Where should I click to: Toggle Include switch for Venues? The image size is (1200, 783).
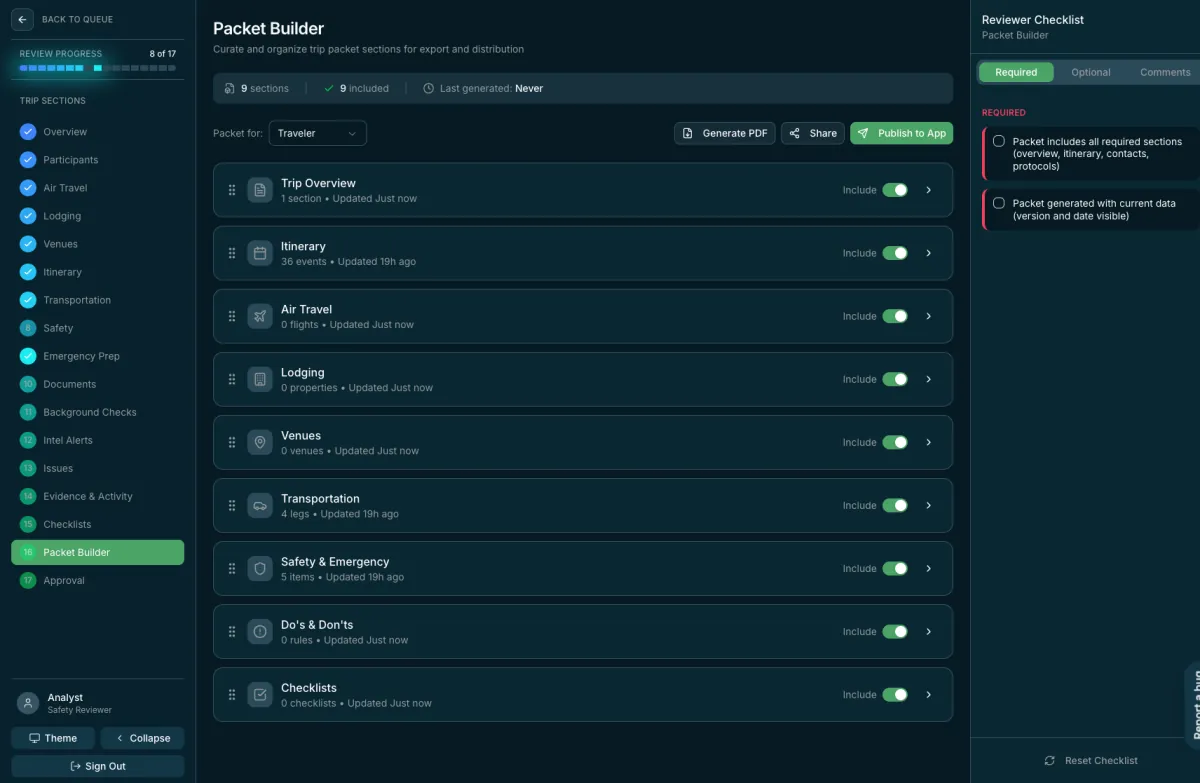pyautogui.click(x=895, y=442)
